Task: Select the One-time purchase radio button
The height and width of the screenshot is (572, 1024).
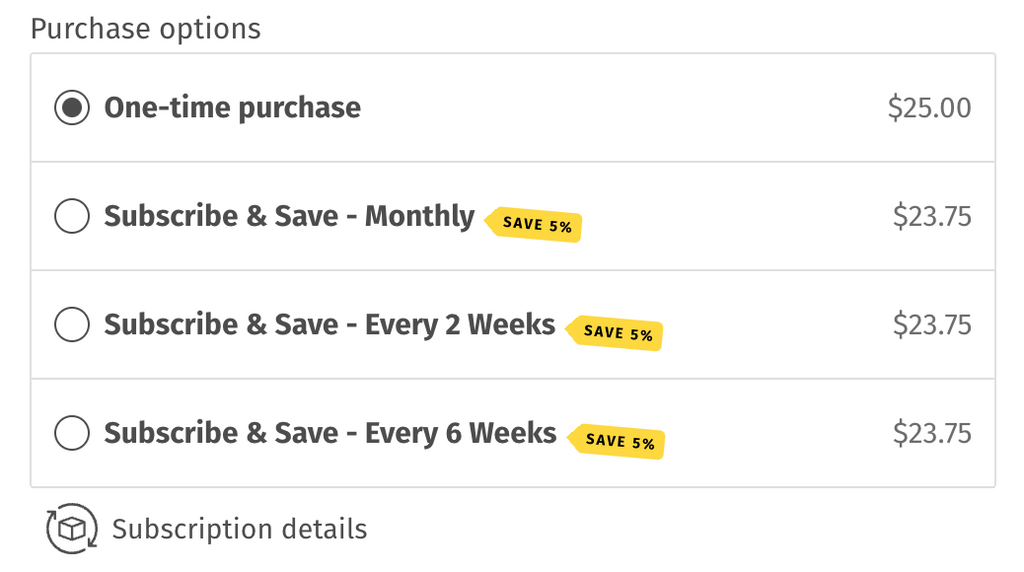Action: point(72,108)
